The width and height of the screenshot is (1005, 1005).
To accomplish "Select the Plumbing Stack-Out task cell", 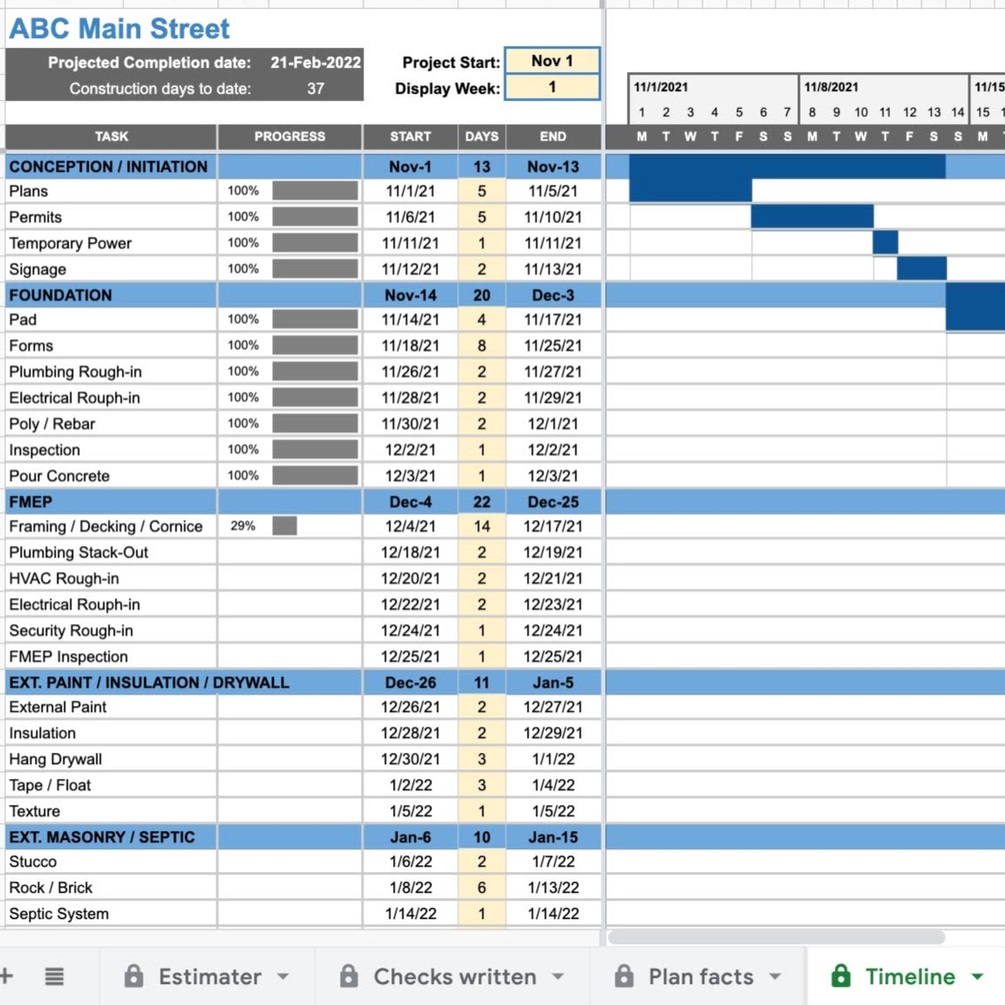I will coord(111,552).
